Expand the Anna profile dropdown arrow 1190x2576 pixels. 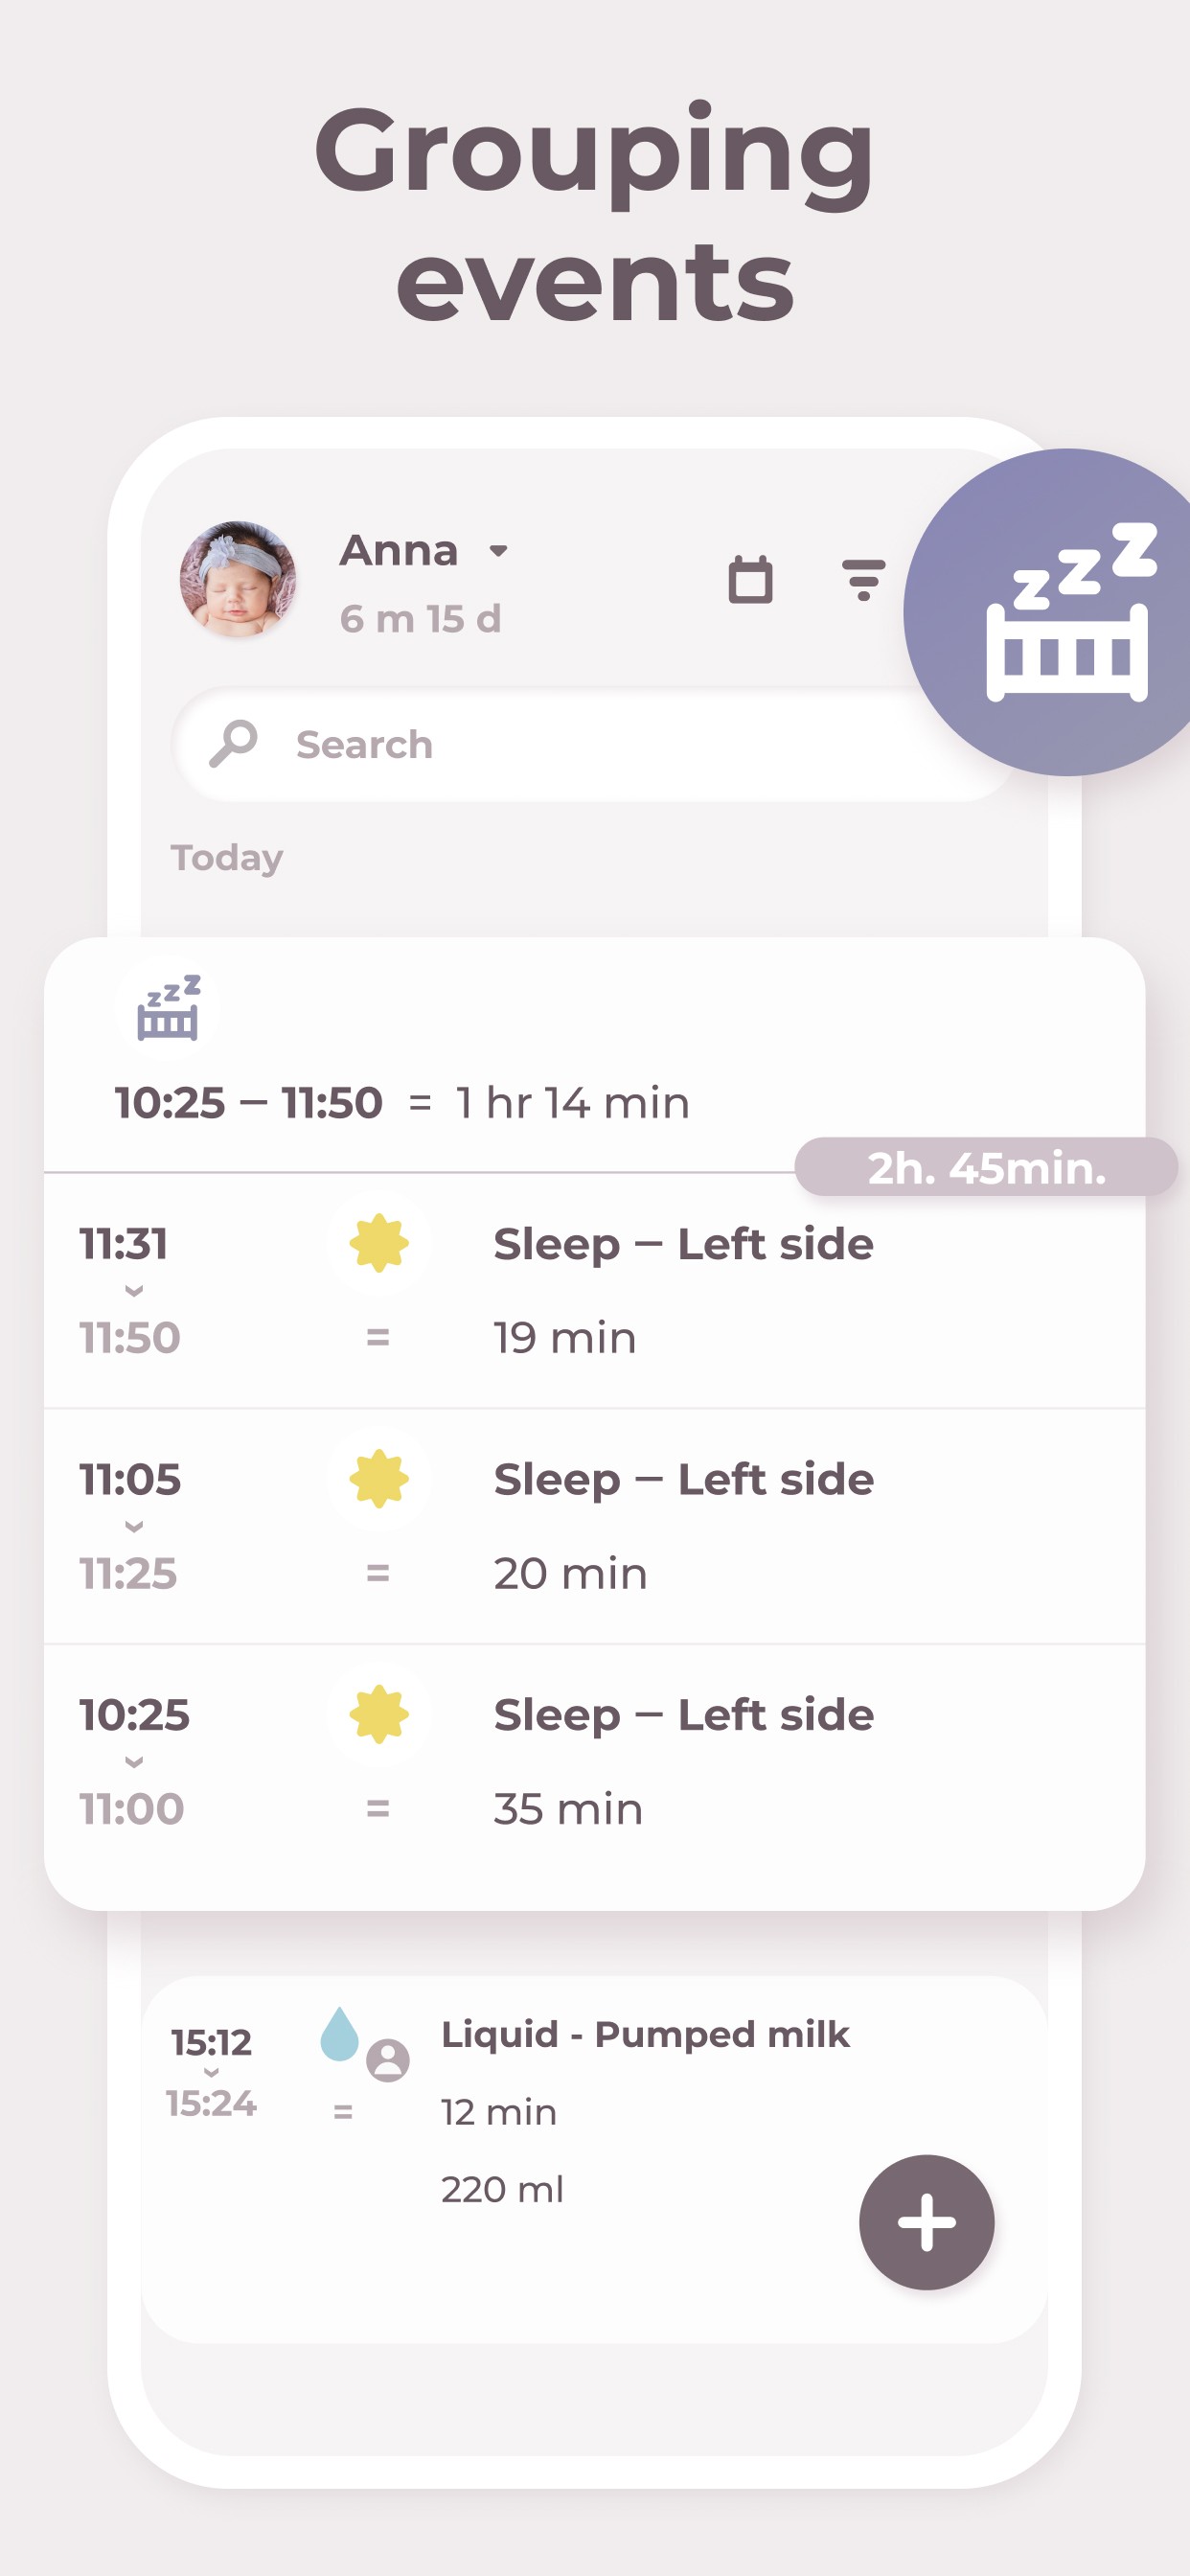[x=498, y=550]
